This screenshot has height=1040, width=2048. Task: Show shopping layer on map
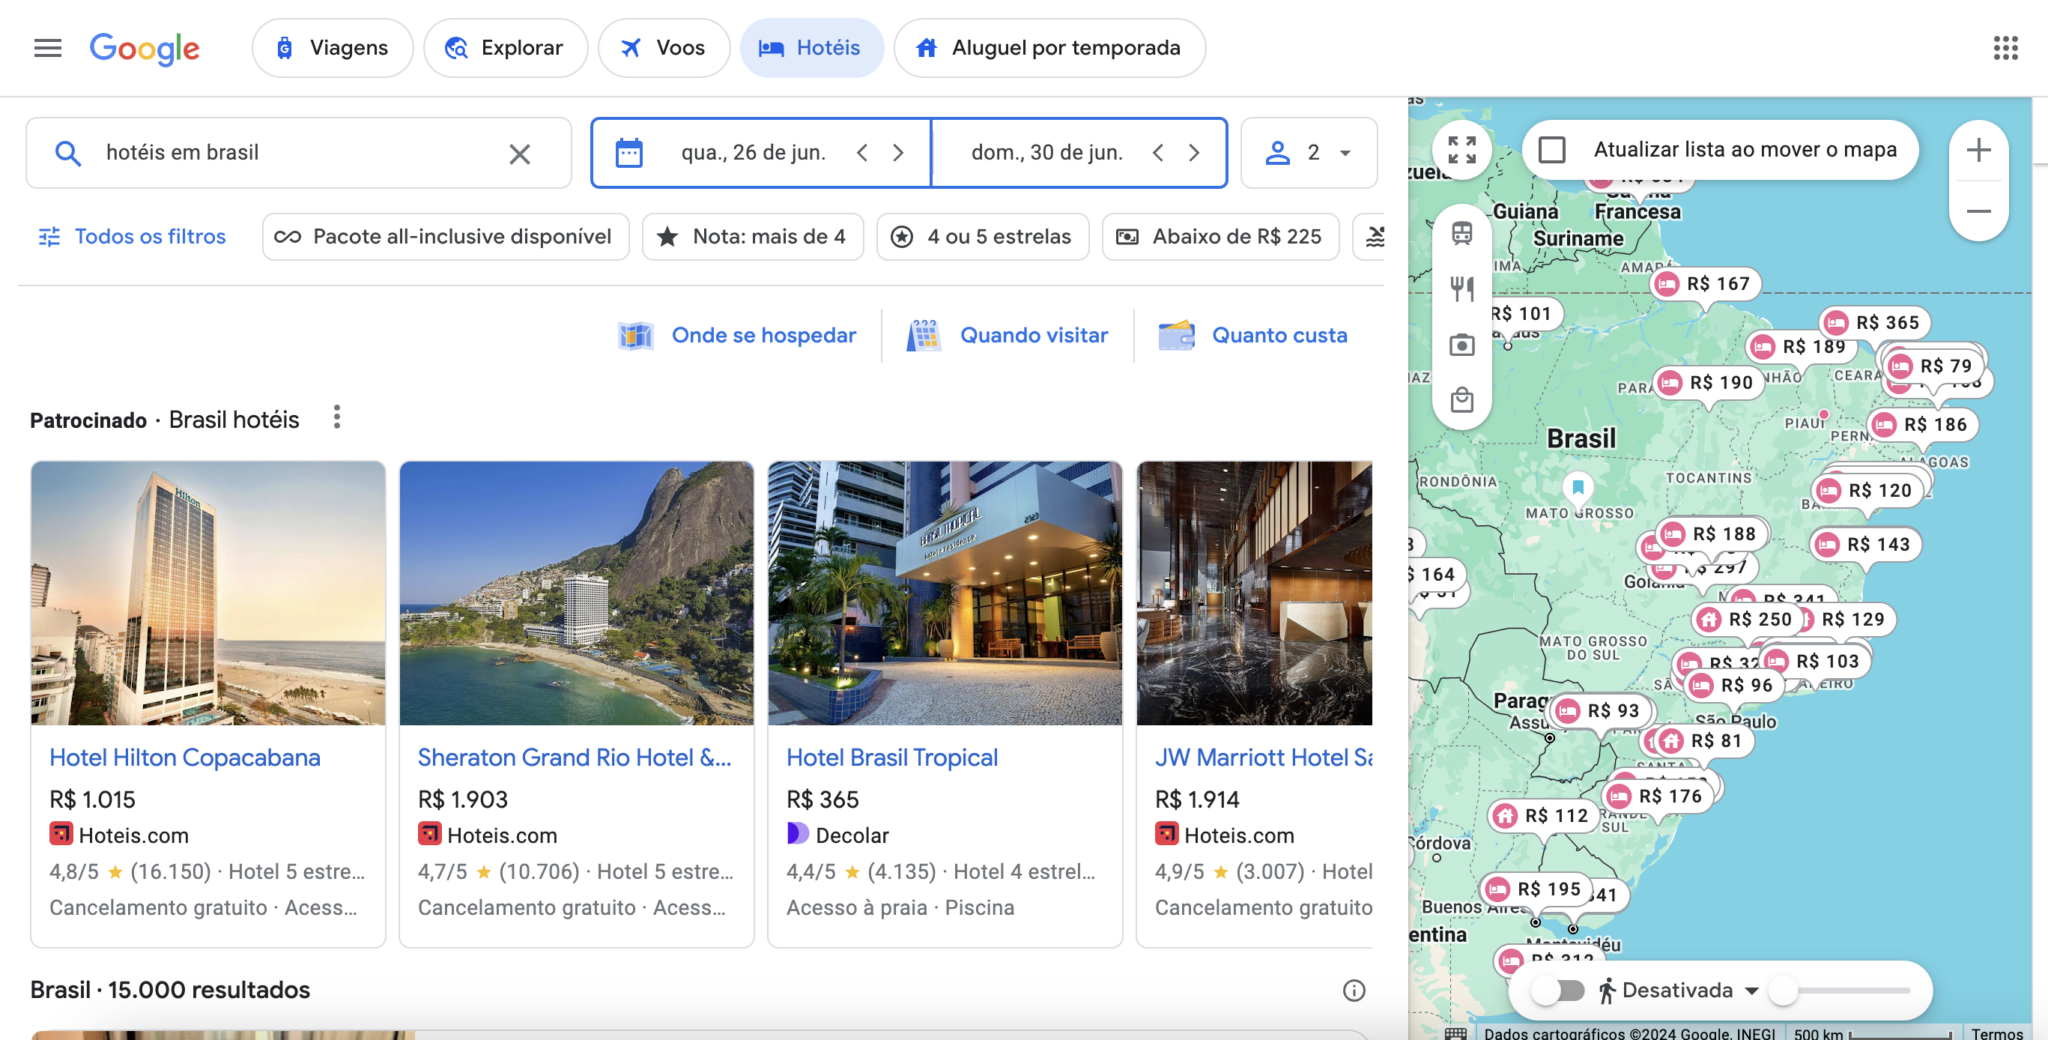(x=1462, y=401)
